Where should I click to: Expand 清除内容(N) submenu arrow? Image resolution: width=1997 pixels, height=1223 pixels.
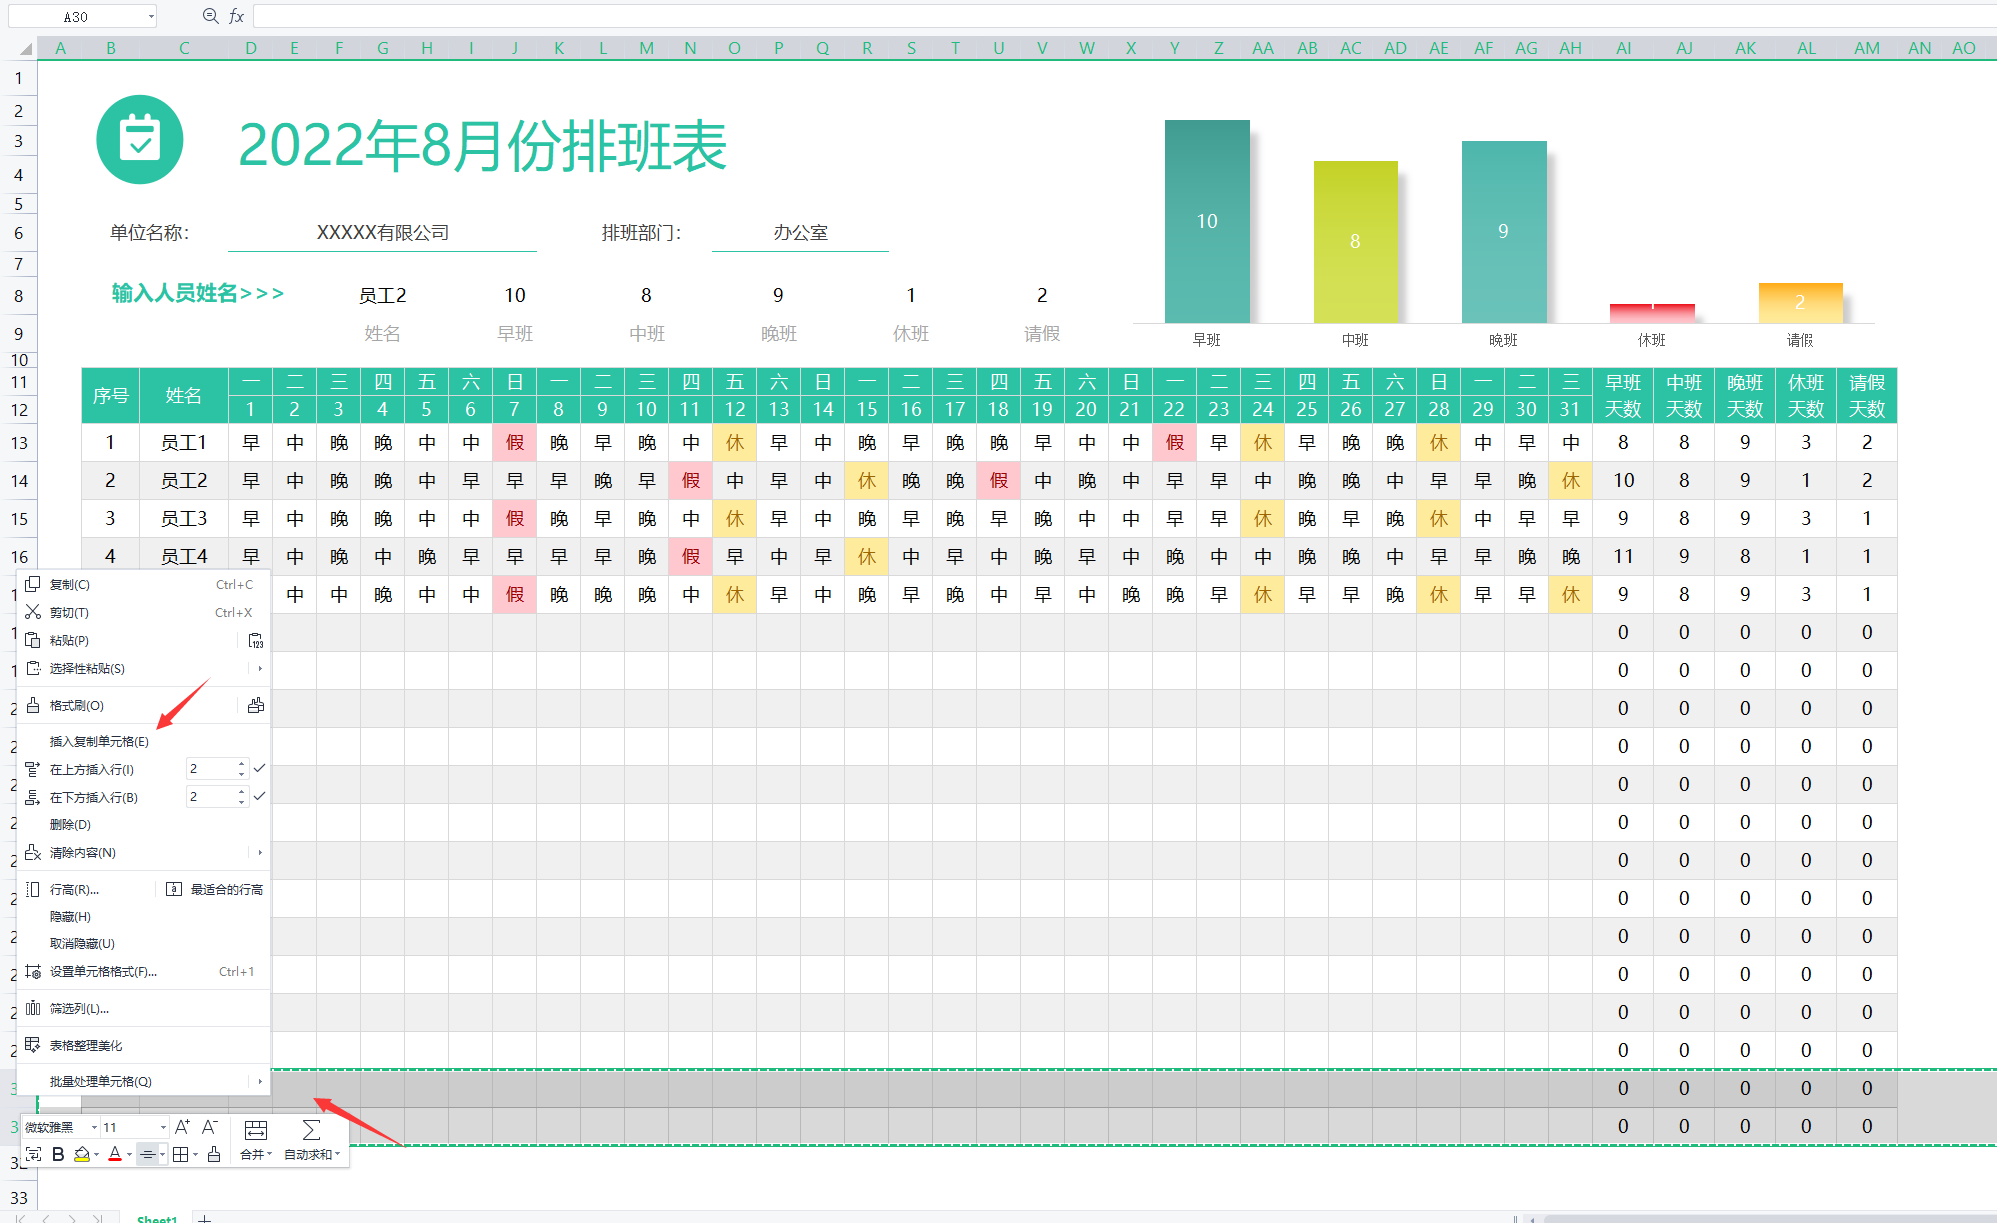[x=260, y=853]
